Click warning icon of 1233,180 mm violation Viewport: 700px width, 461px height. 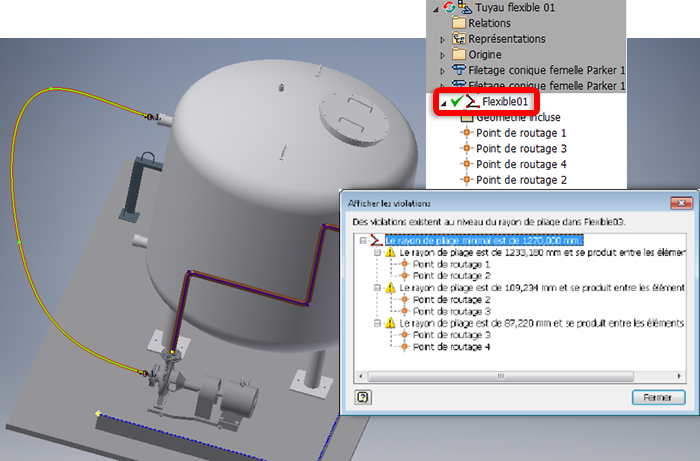[390, 253]
